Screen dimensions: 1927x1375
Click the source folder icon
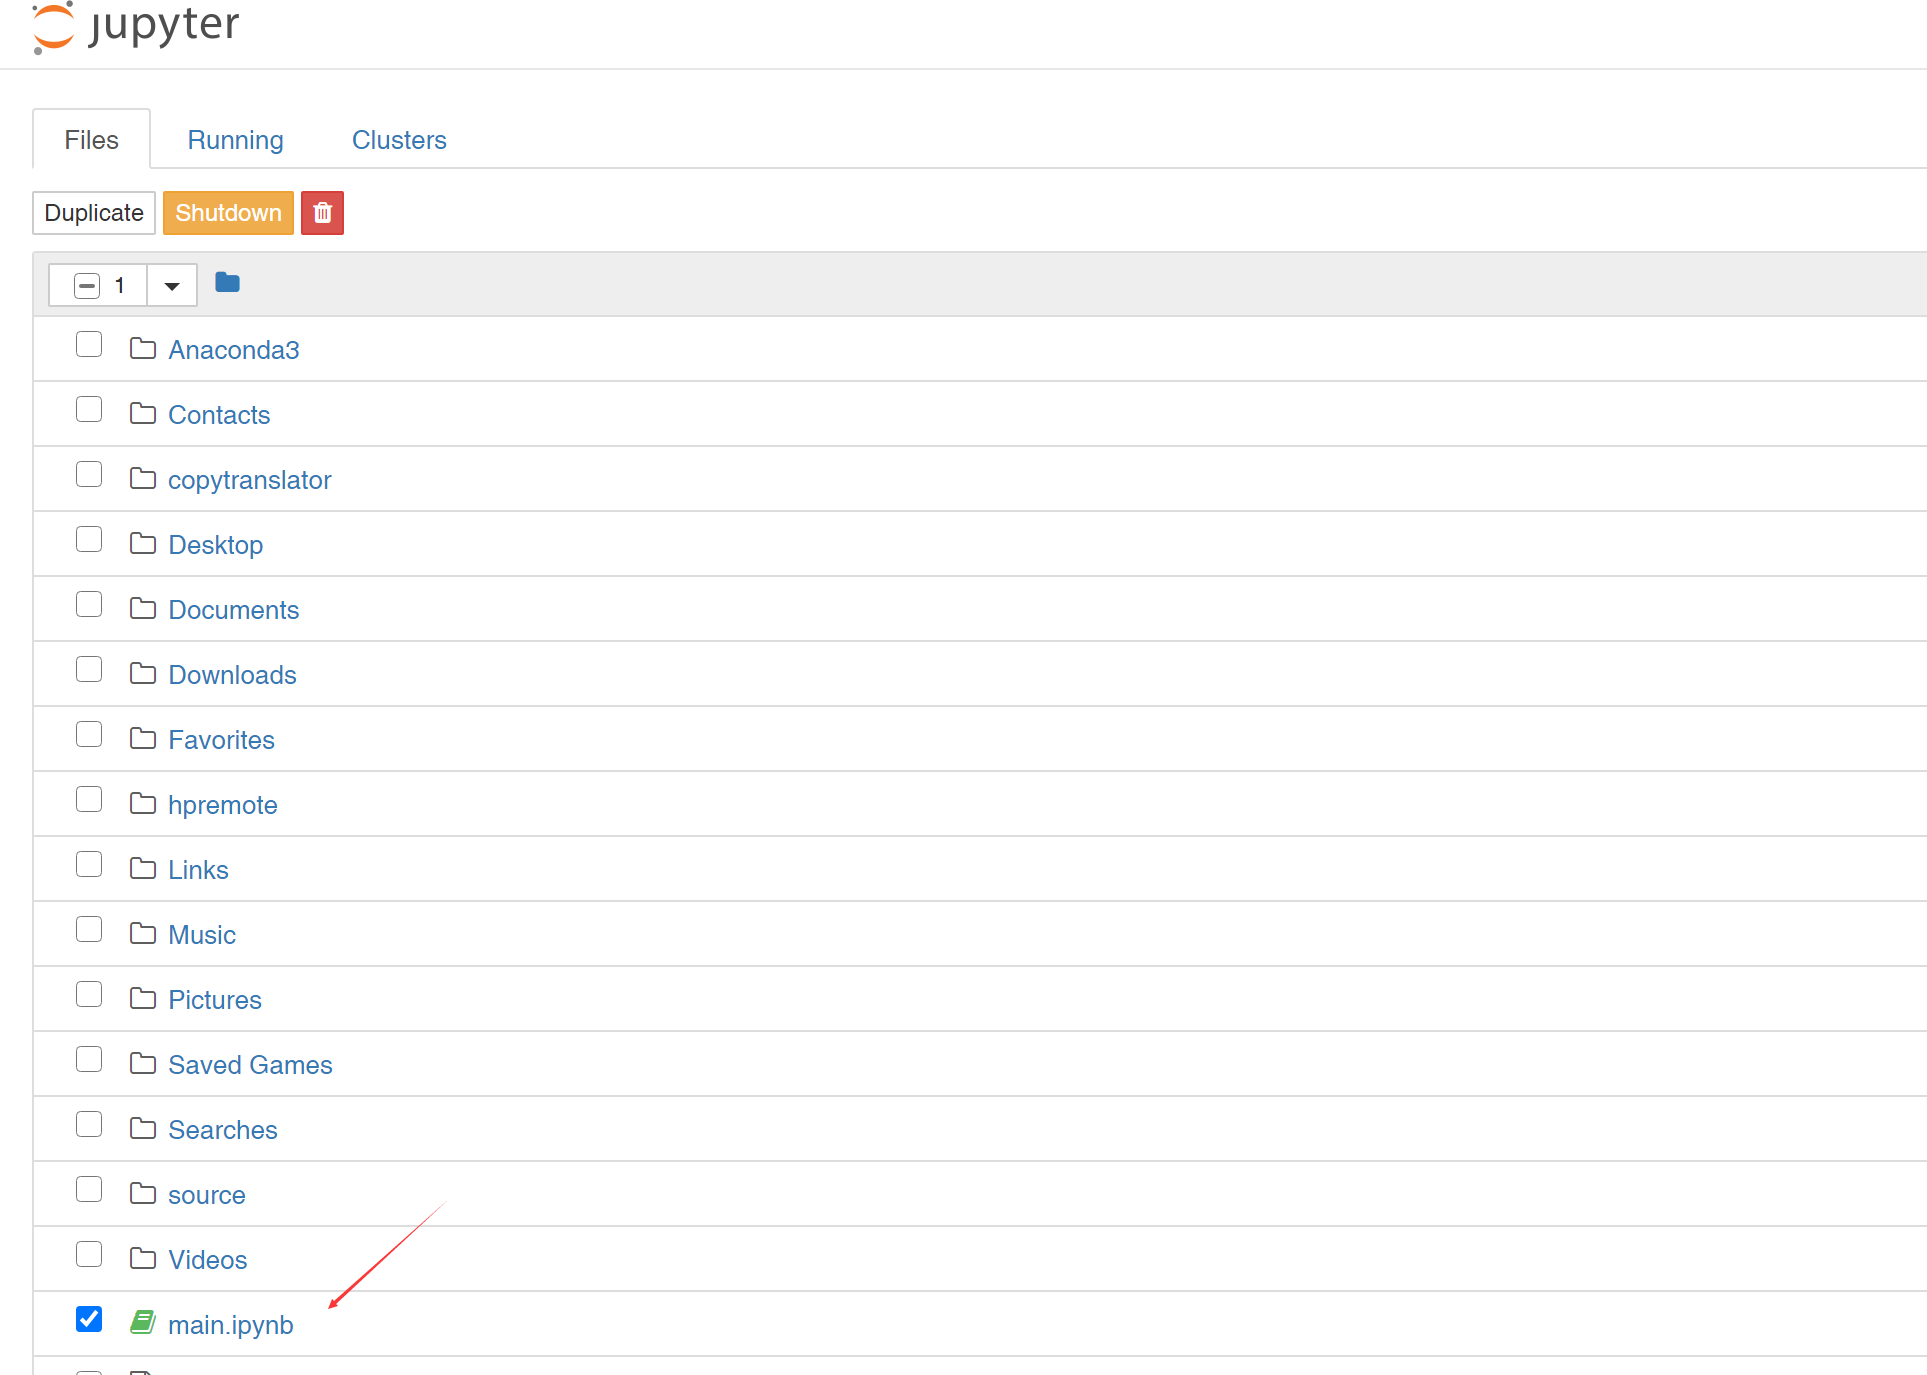tap(143, 1194)
